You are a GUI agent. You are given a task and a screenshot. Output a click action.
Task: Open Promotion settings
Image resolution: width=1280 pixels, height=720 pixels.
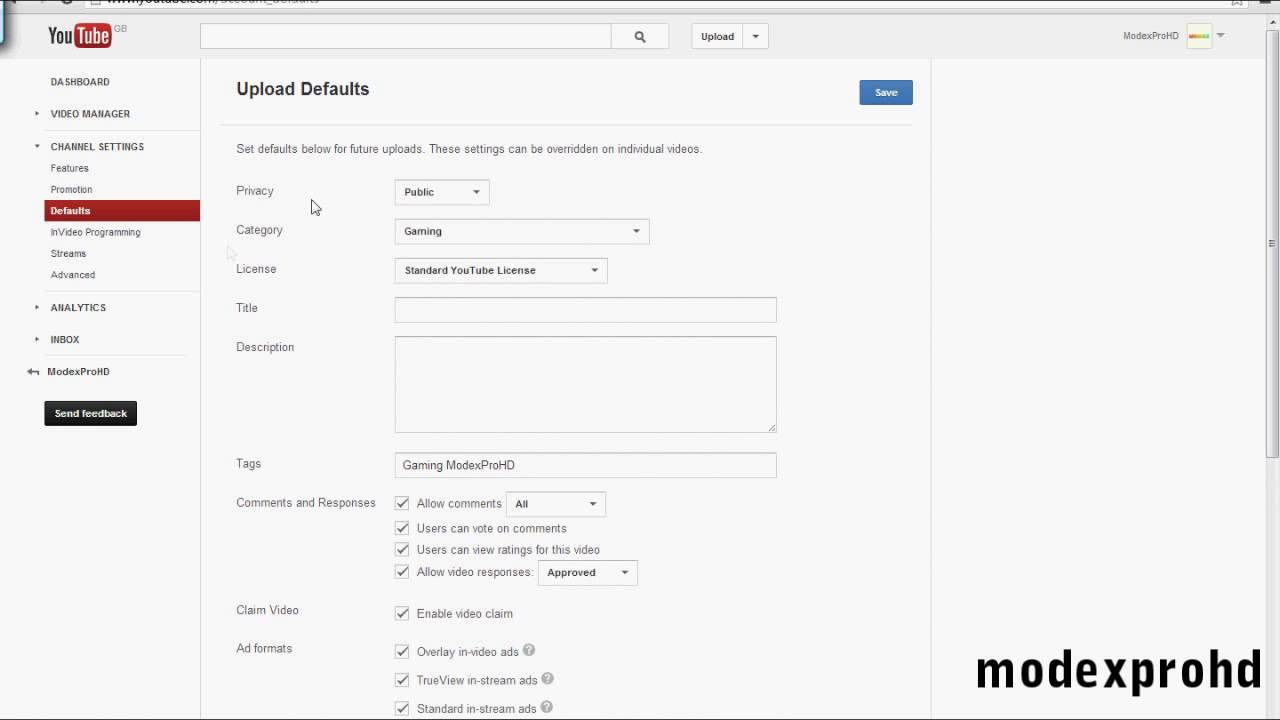[72, 189]
